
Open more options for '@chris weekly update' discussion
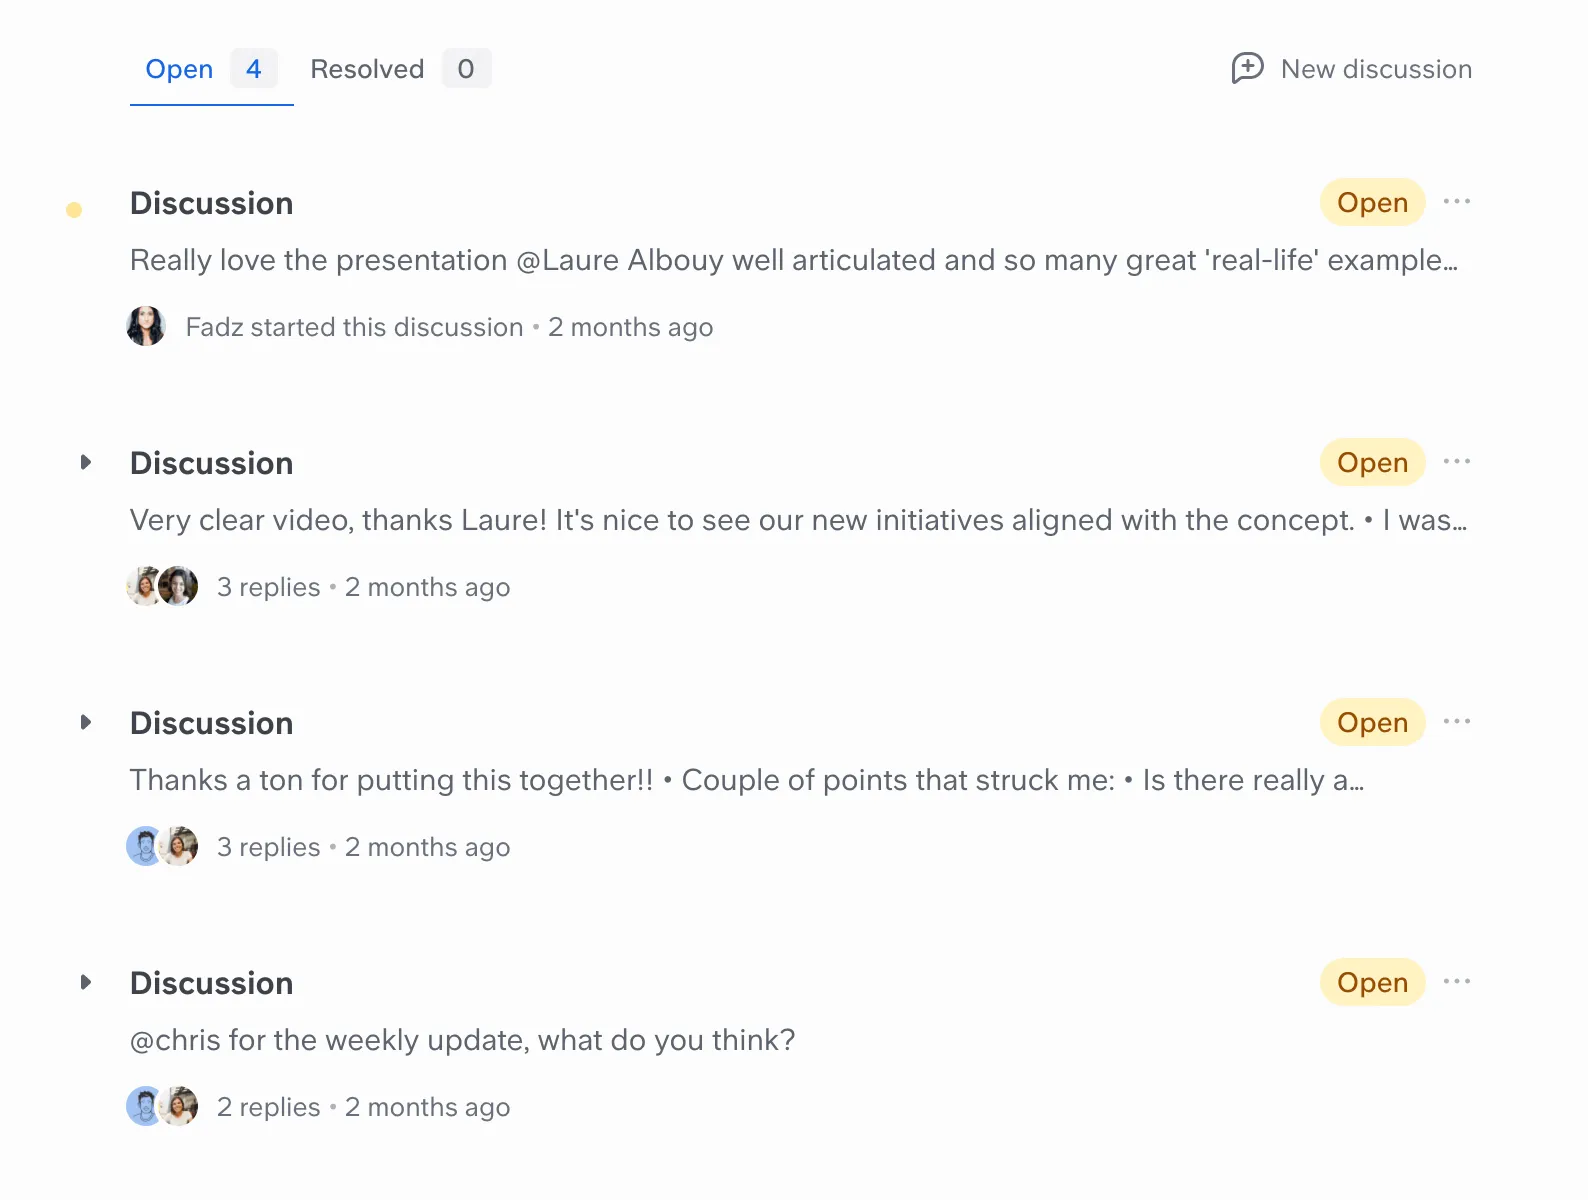1457,982
